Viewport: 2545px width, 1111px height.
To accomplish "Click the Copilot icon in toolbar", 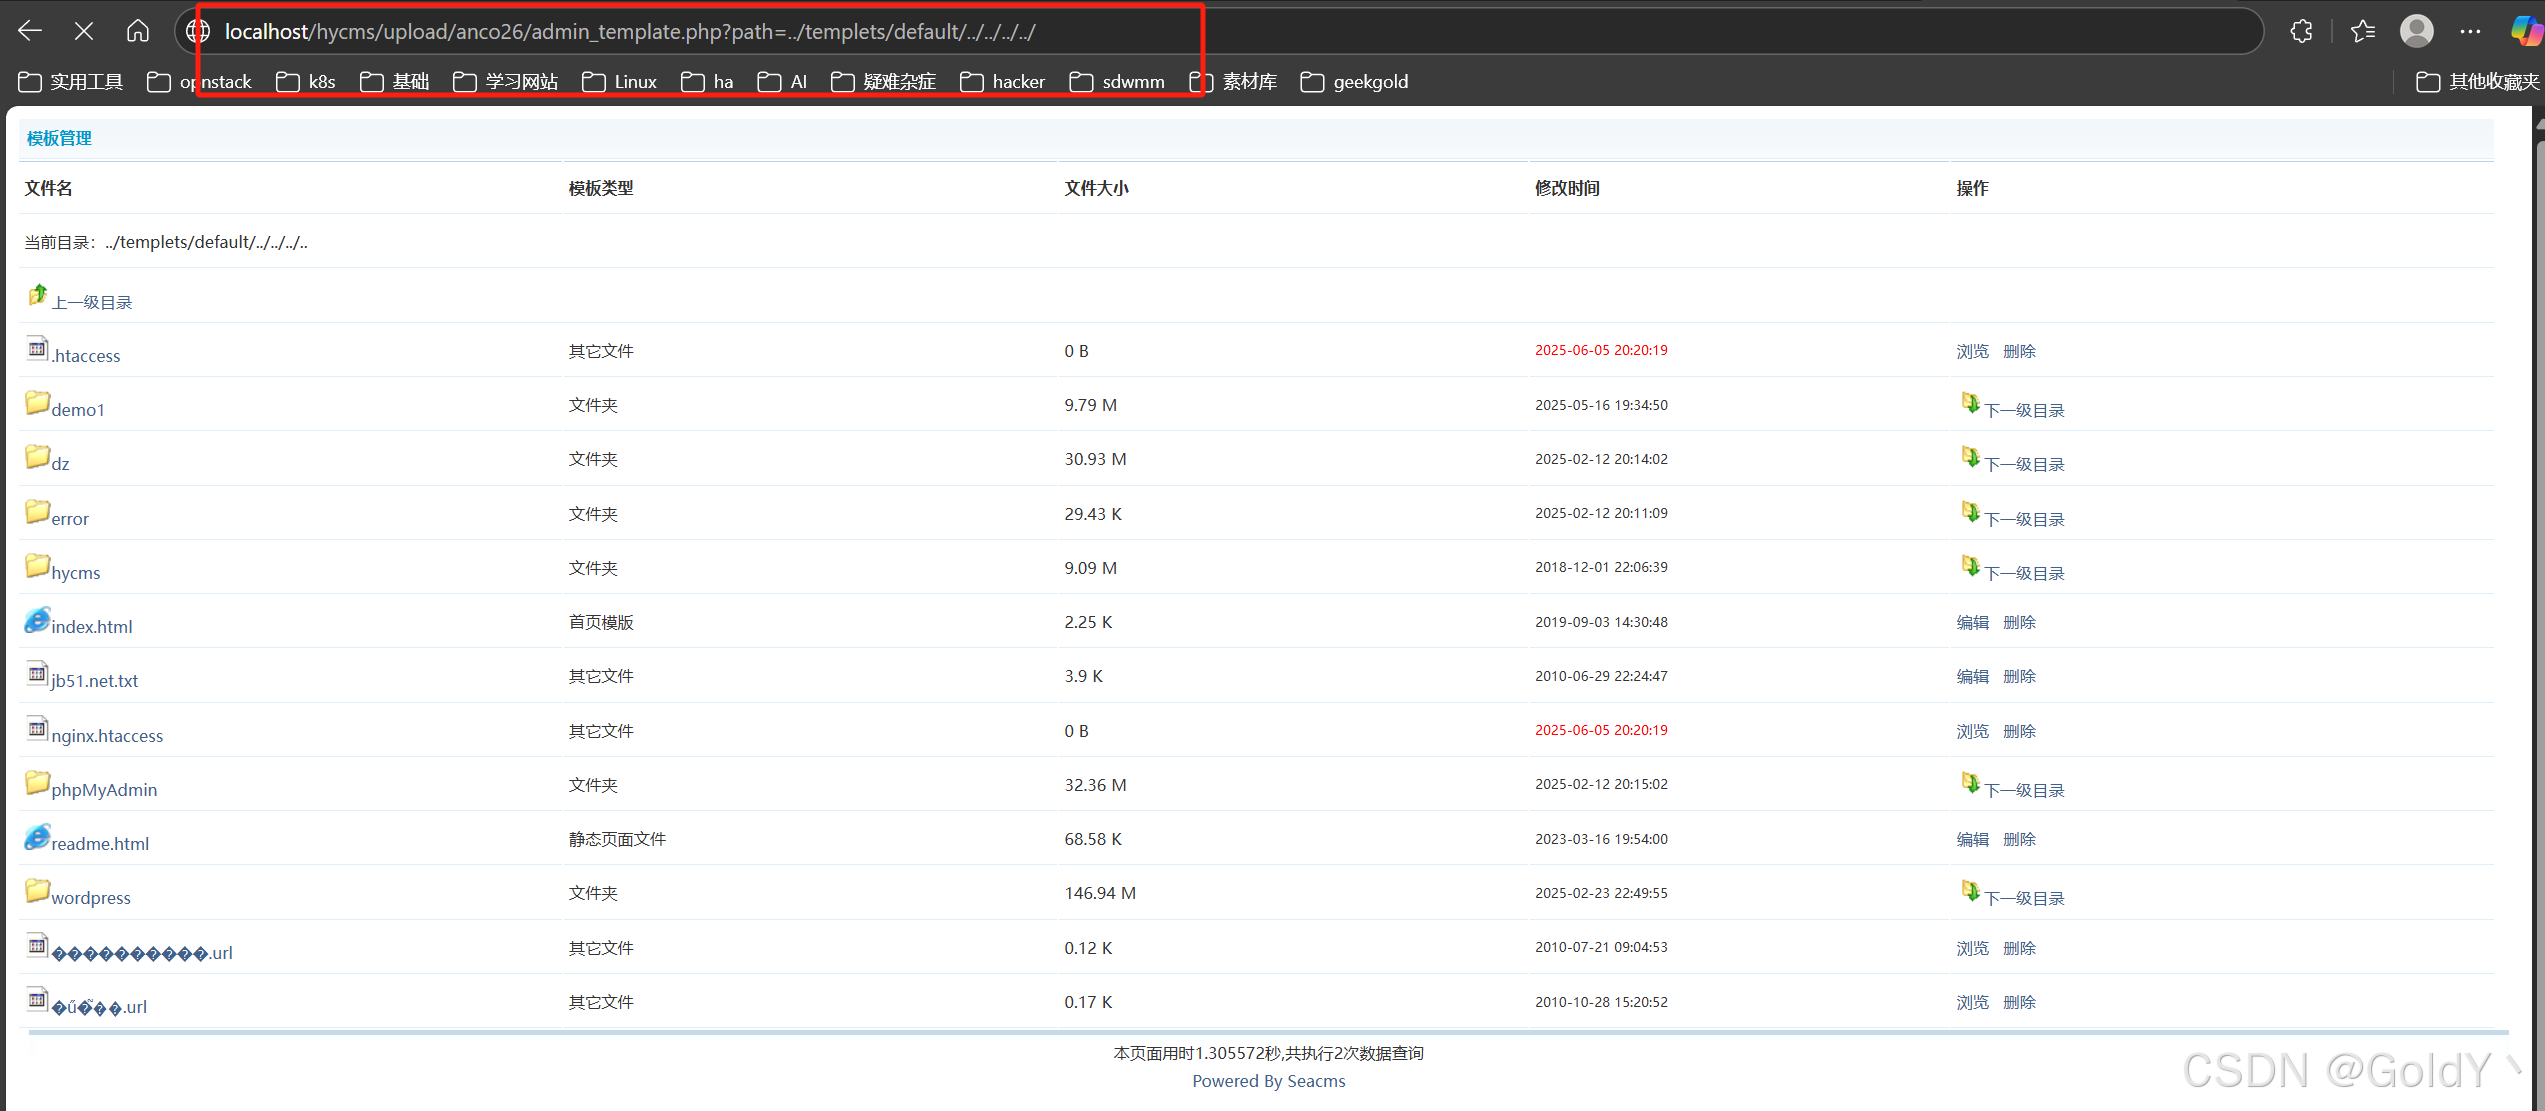I will pos(2526,31).
